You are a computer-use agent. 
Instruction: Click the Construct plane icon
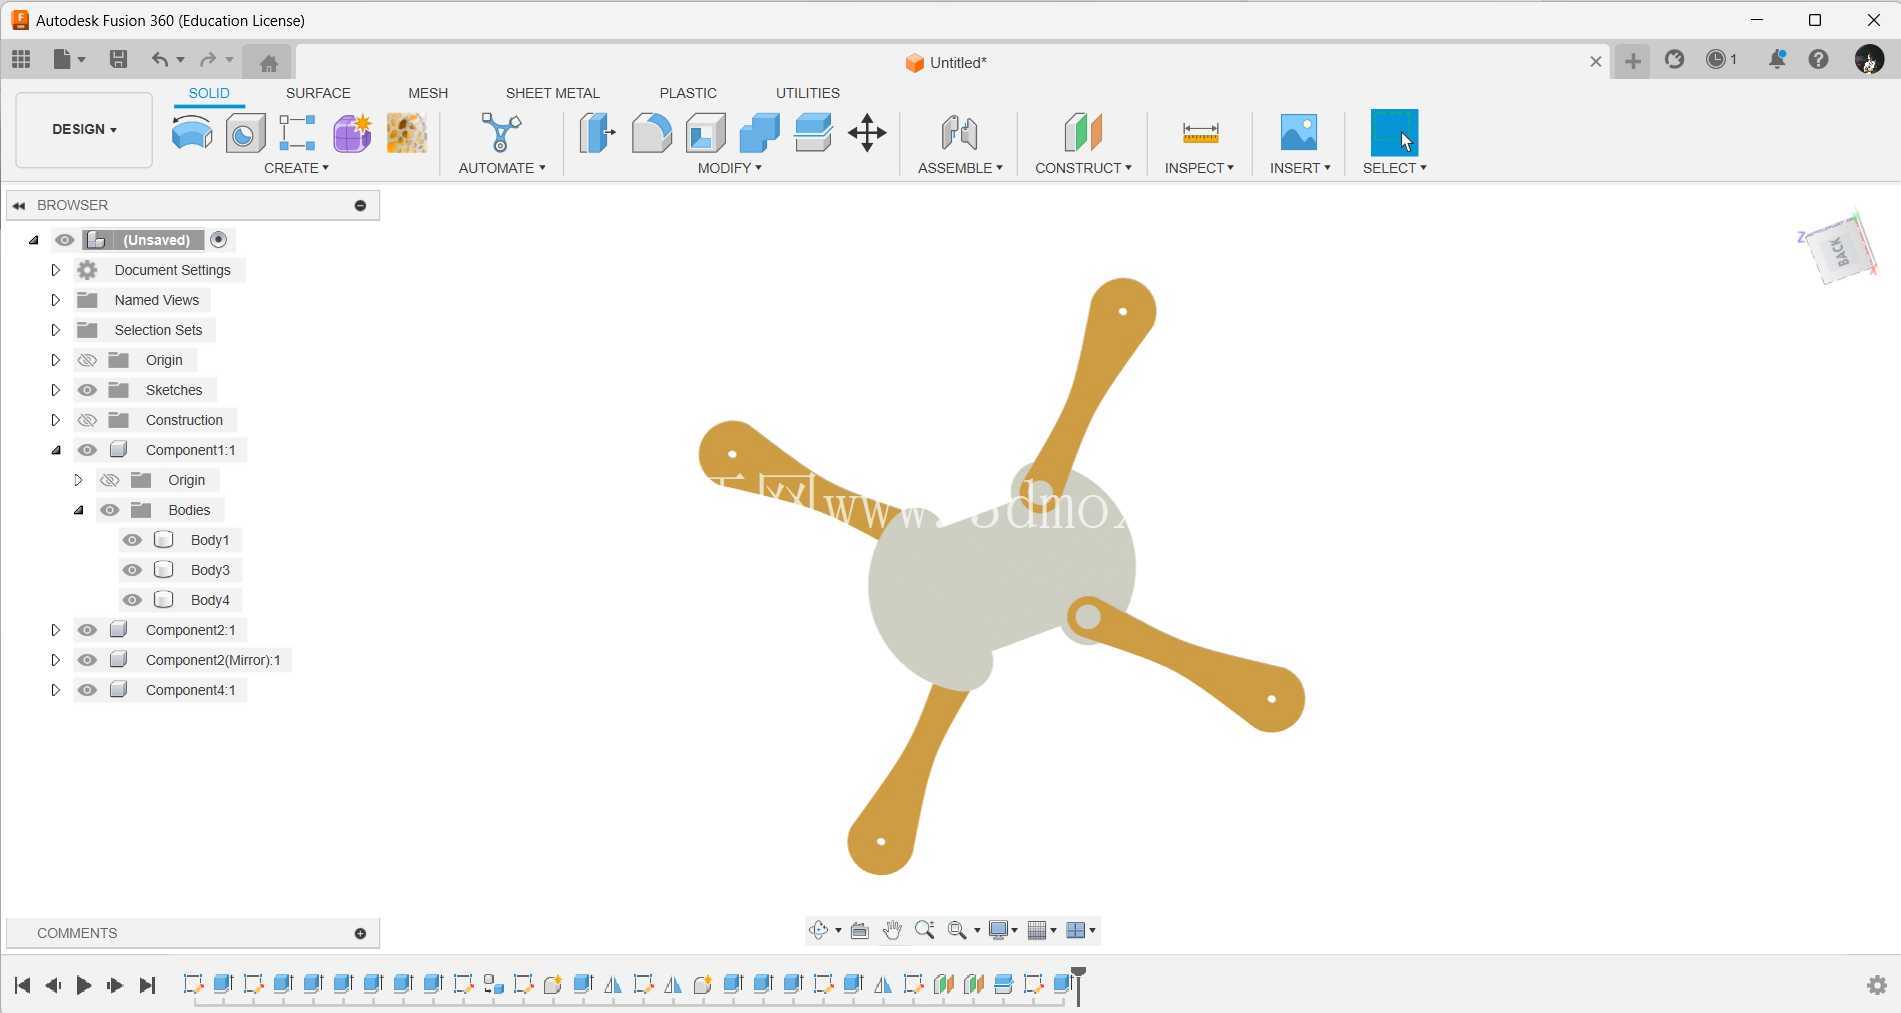coord(1083,132)
